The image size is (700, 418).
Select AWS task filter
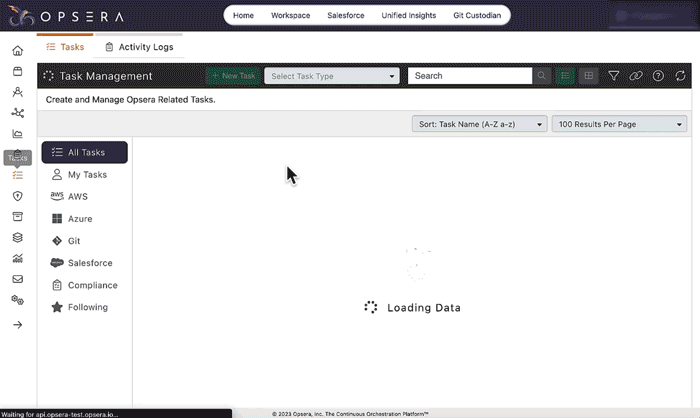84,196
